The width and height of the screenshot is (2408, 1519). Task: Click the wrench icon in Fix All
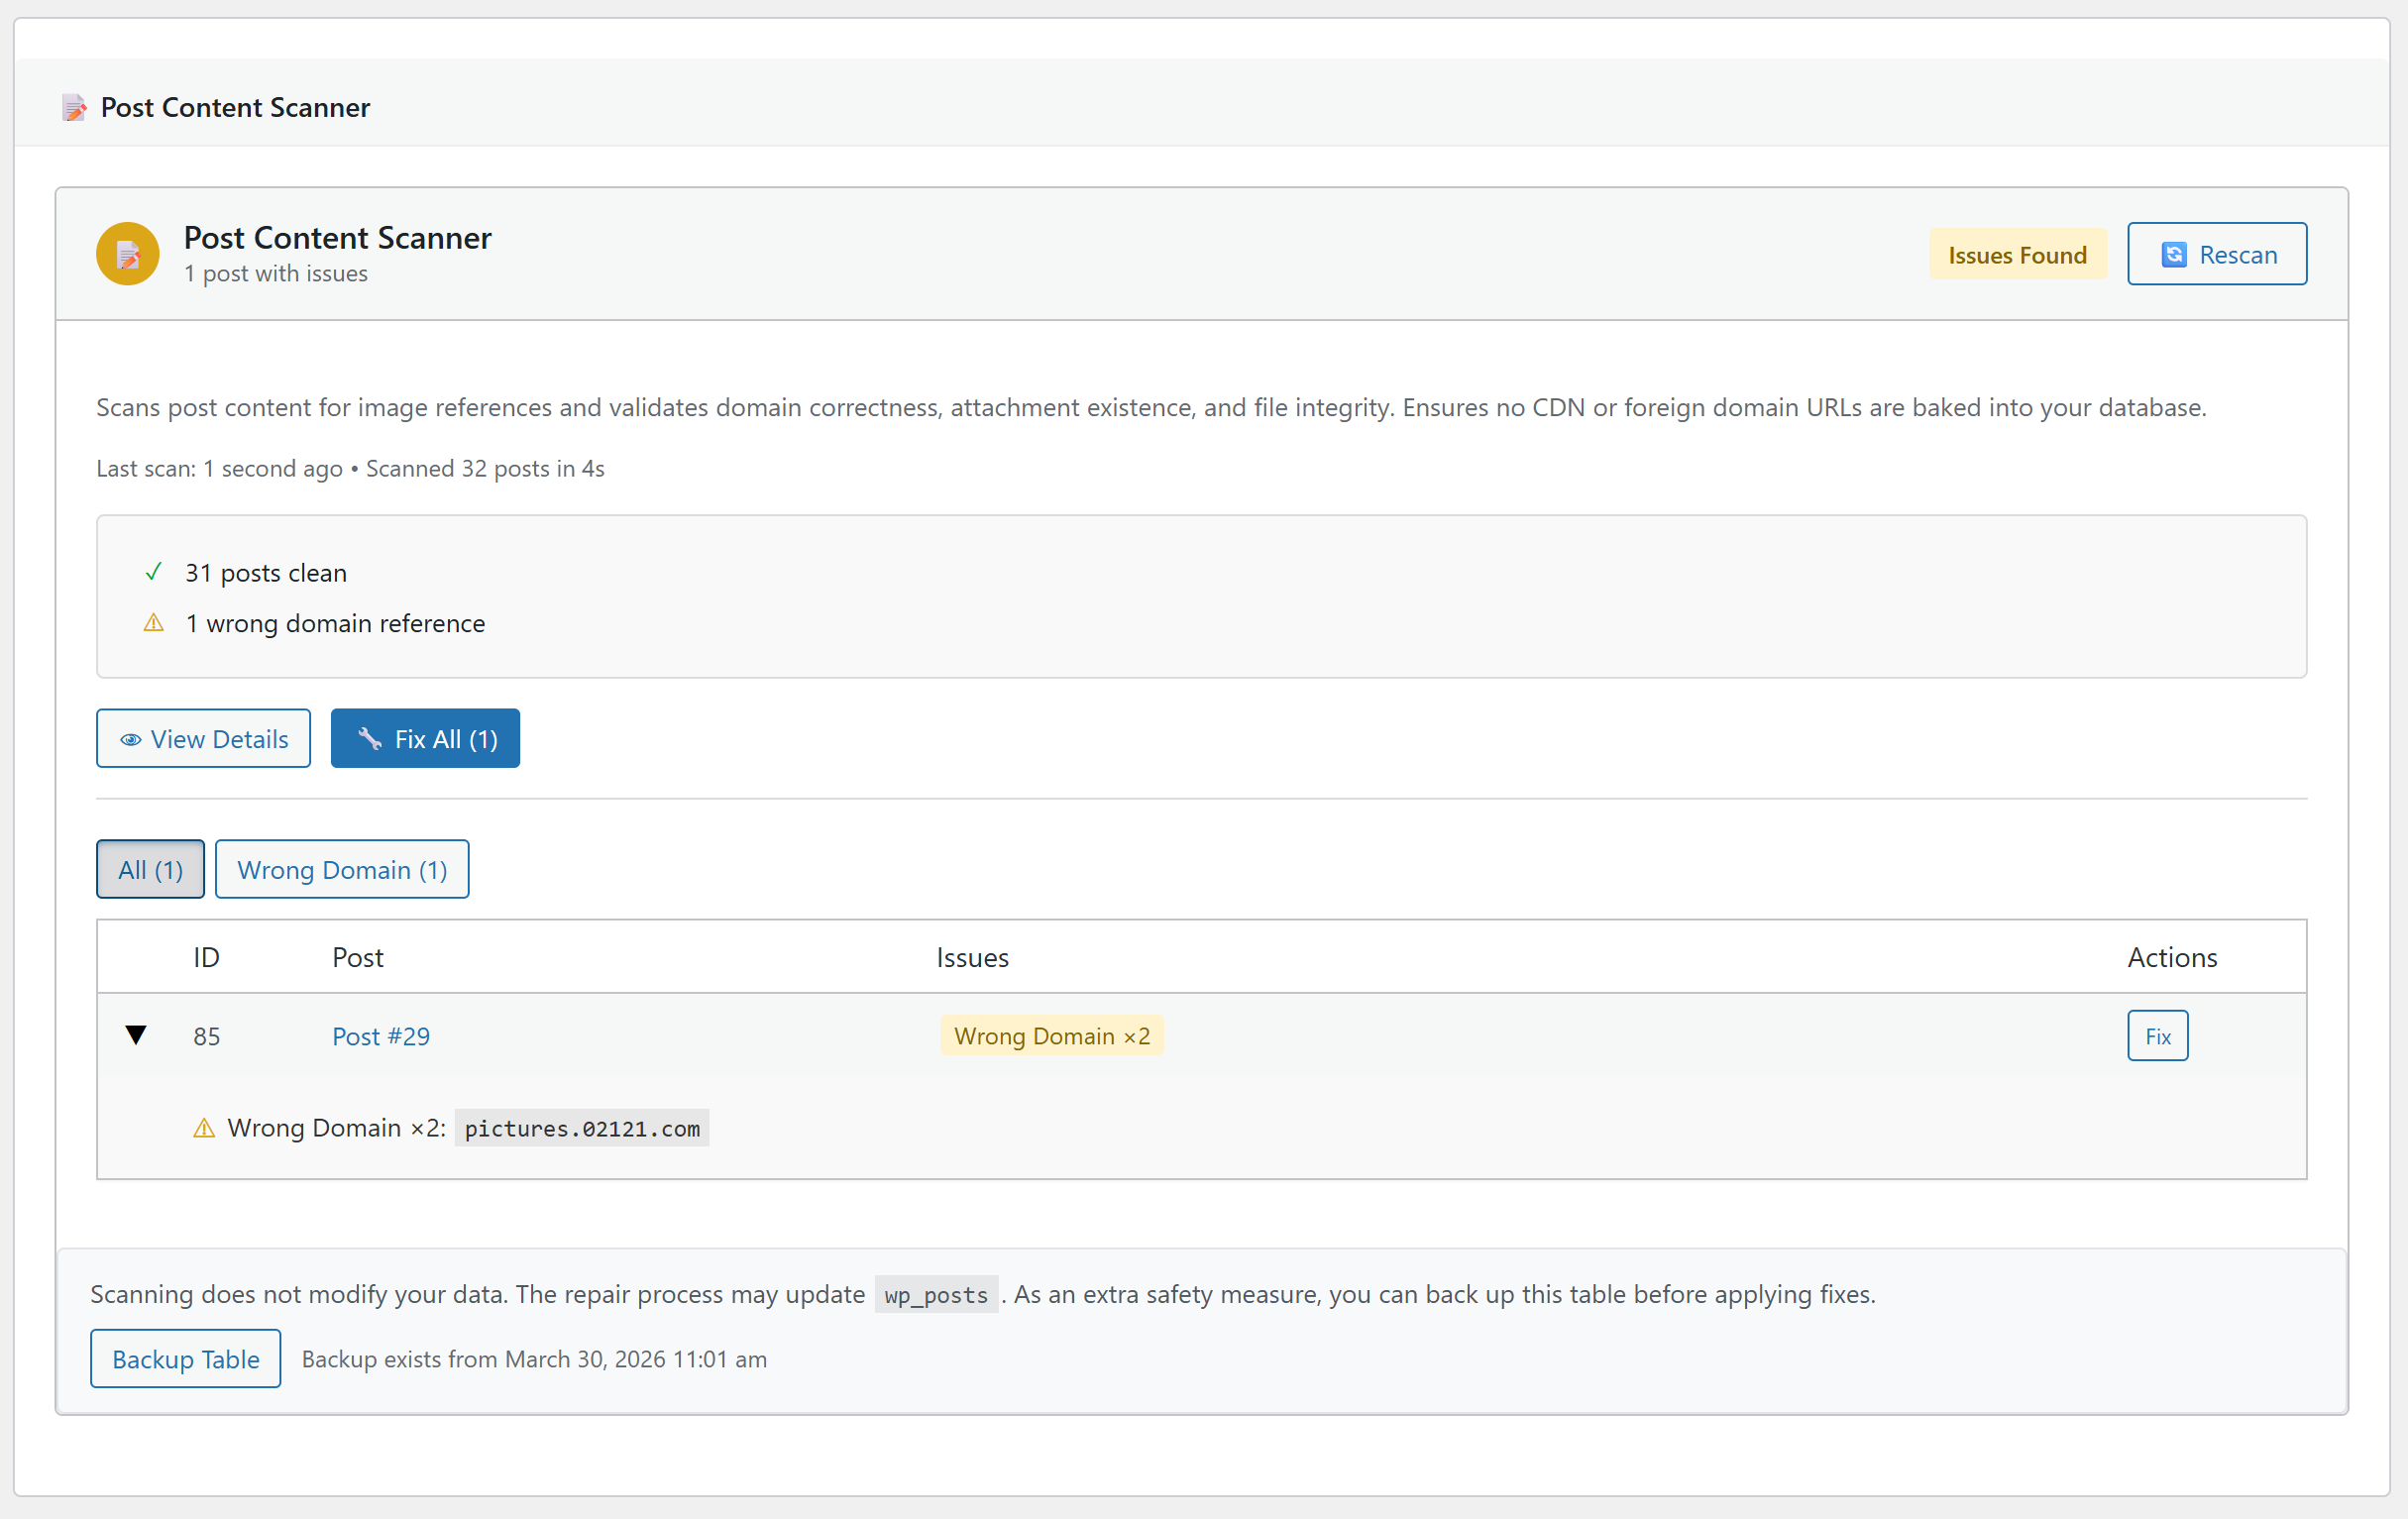pos(370,739)
